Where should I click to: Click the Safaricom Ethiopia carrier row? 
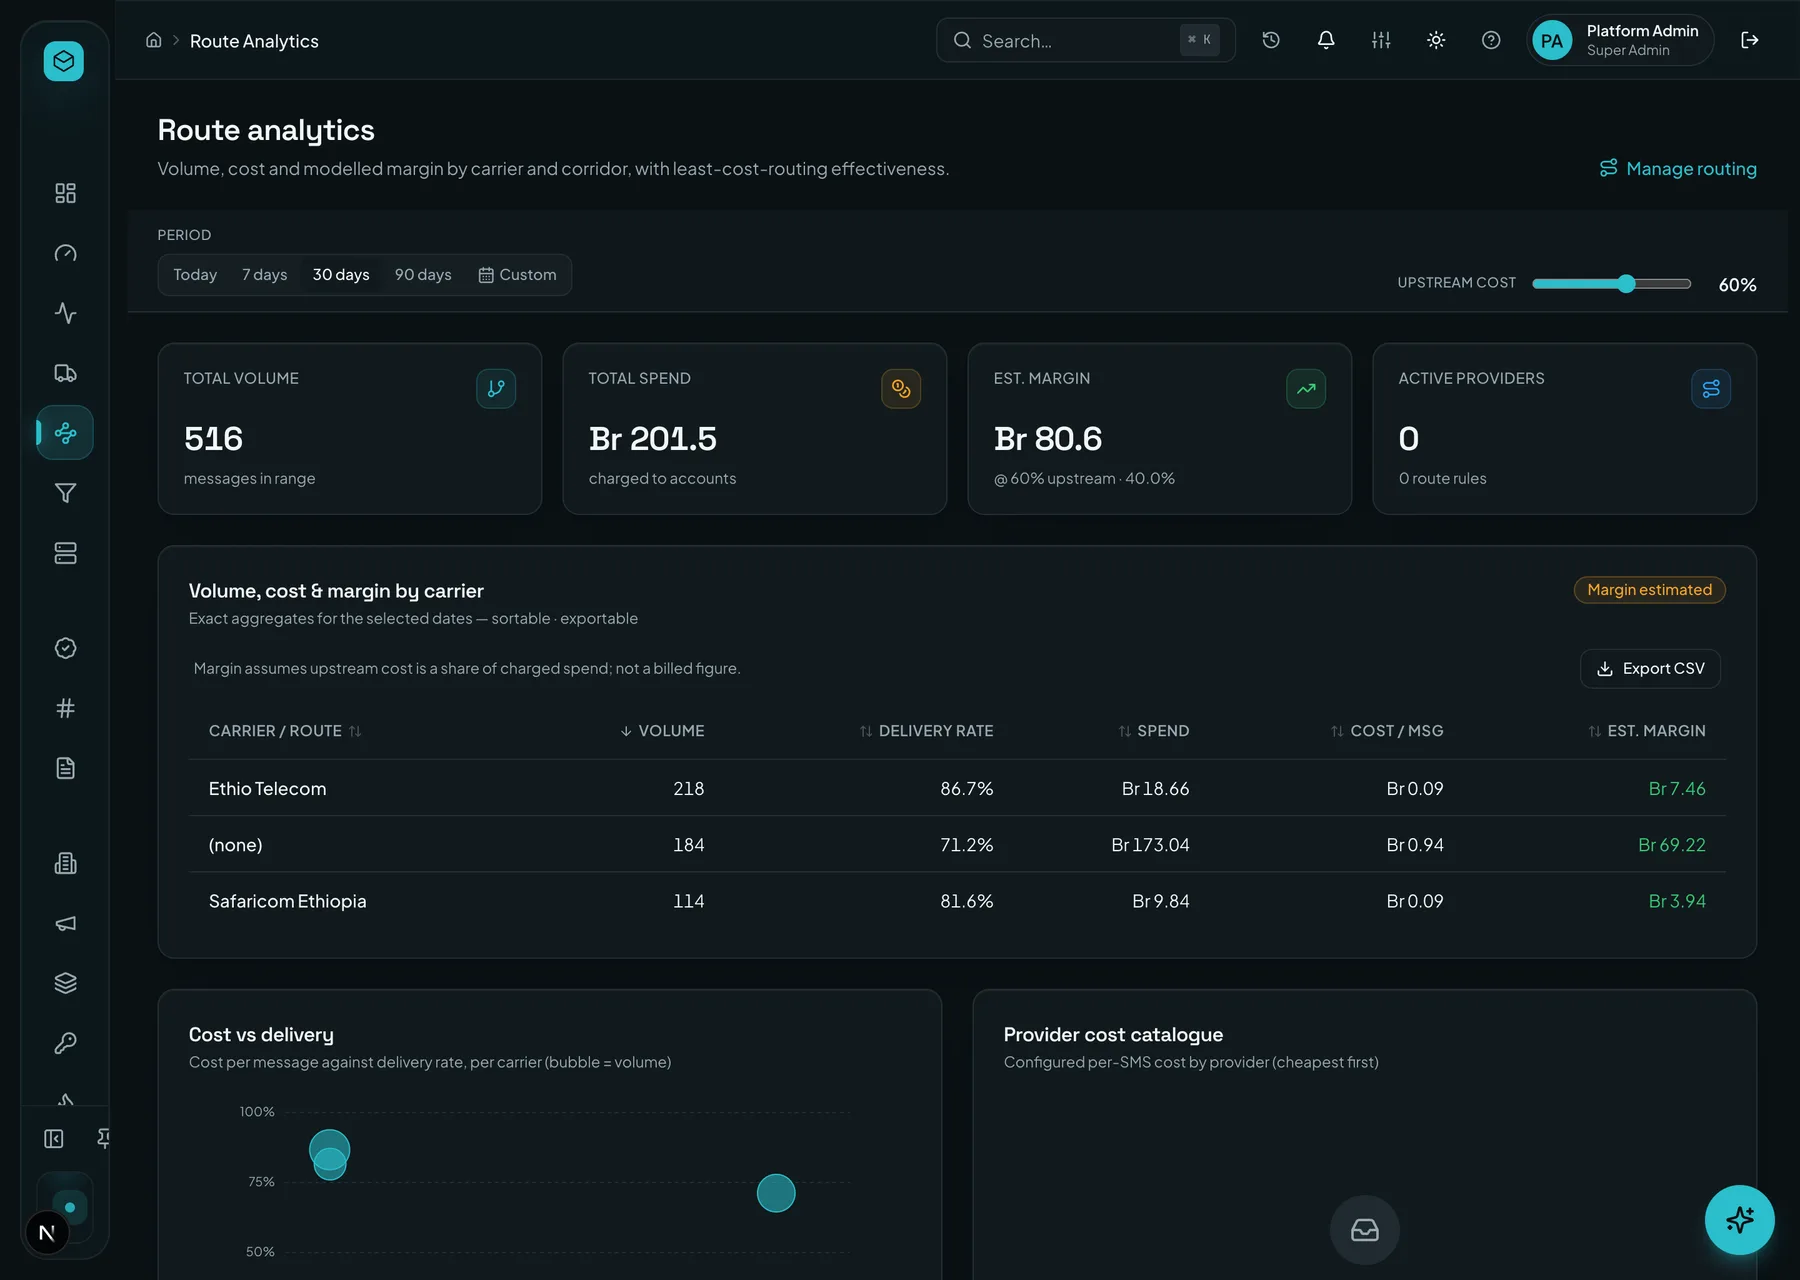(x=957, y=900)
